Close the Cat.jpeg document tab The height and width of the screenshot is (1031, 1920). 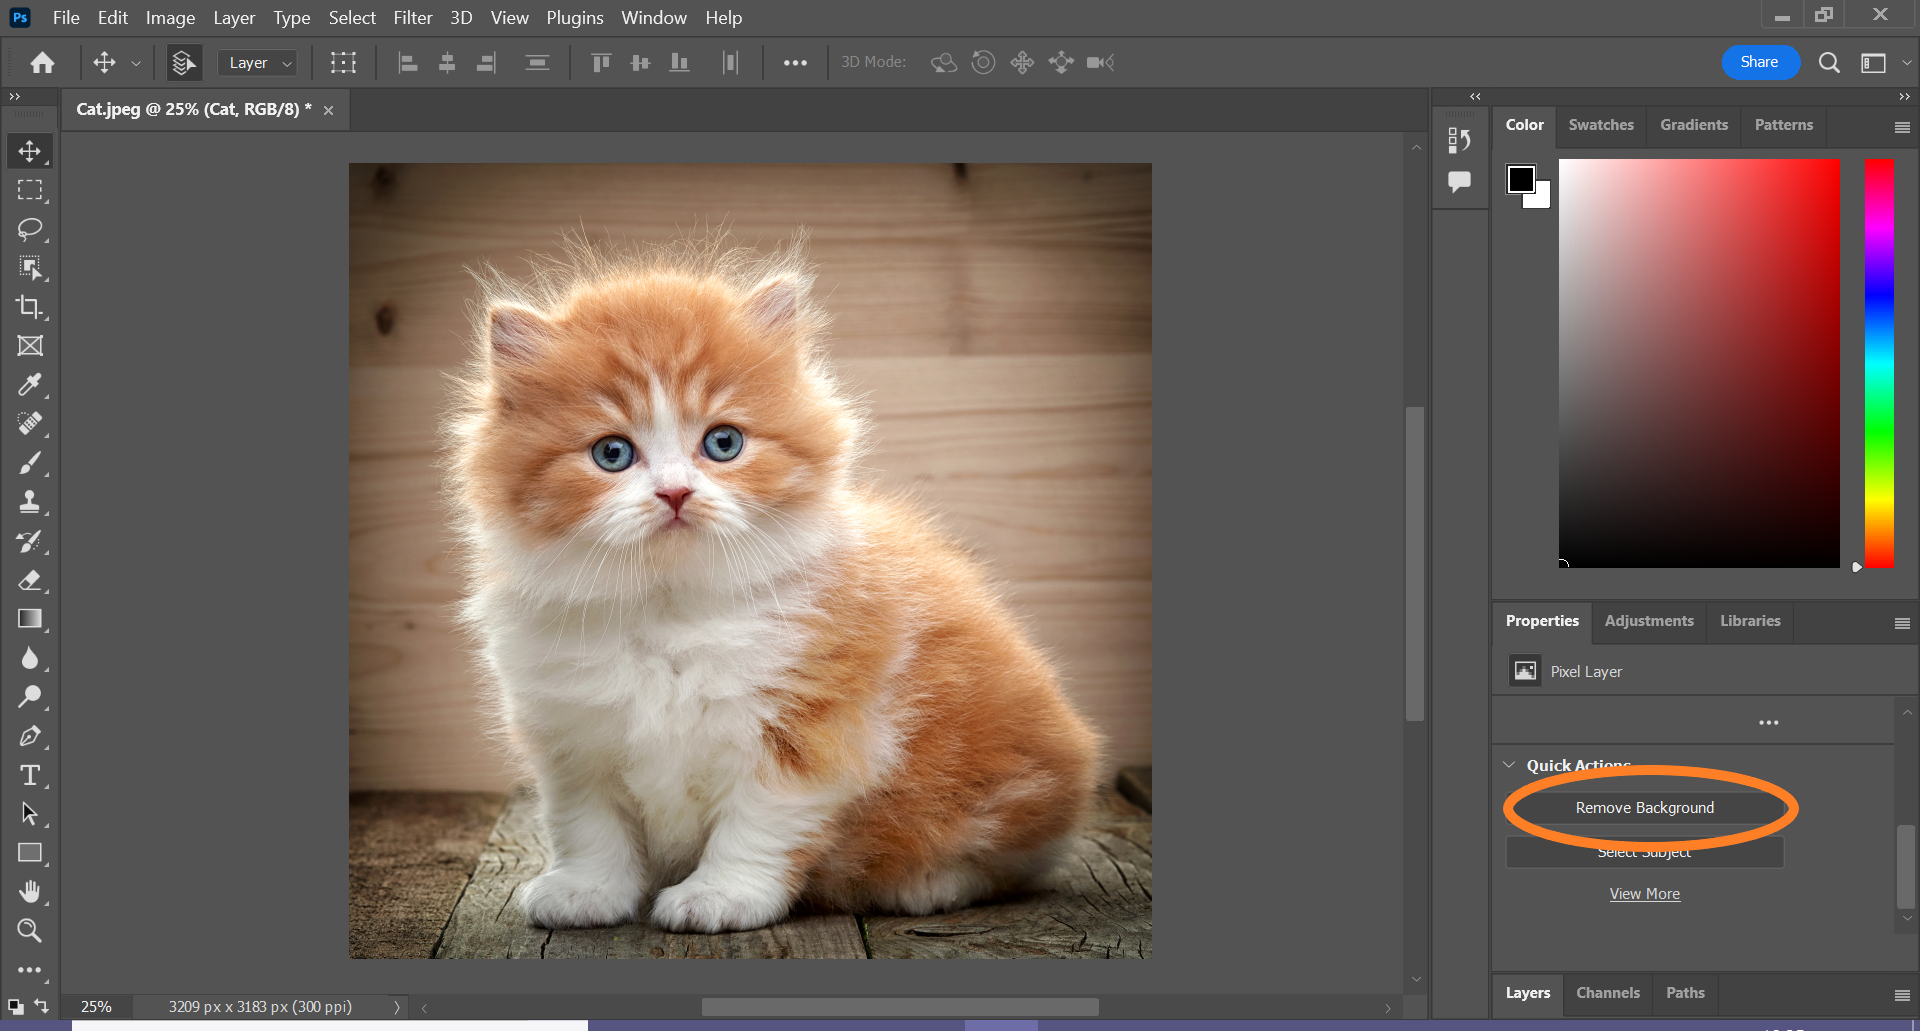328,110
